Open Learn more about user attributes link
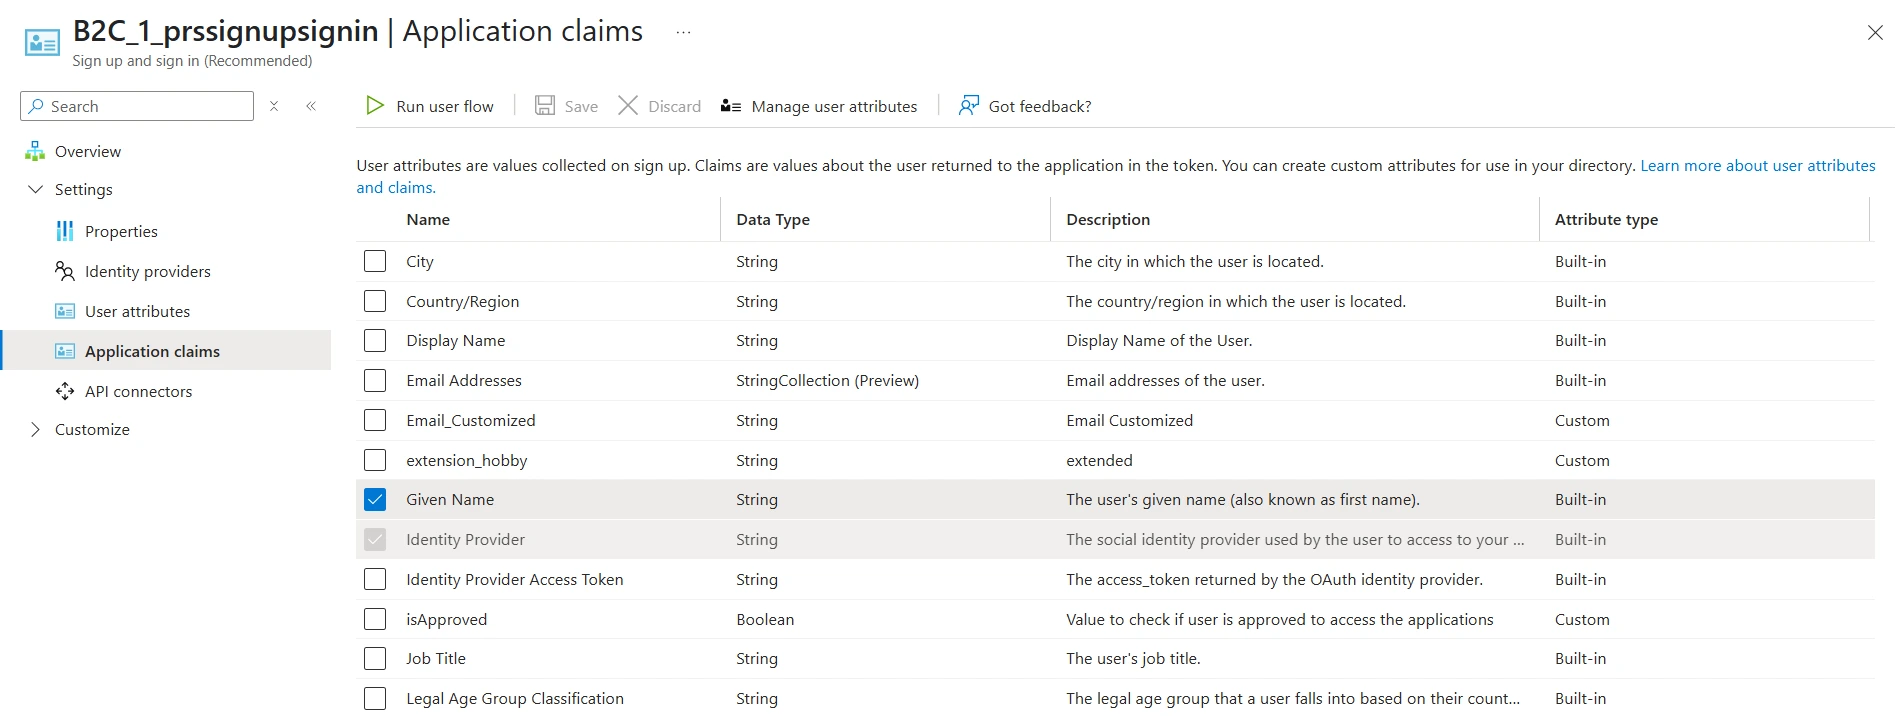The width and height of the screenshot is (1897, 716). pos(1758,165)
